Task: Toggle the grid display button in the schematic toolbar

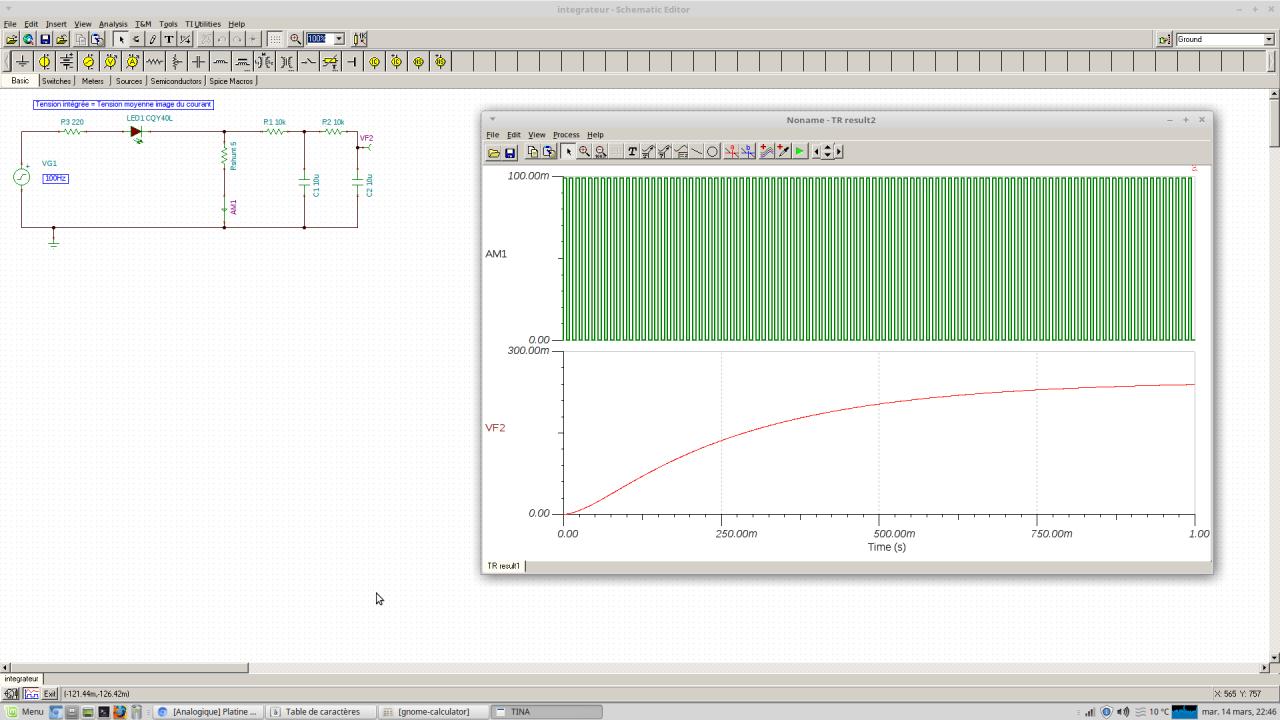Action: [274, 39]
